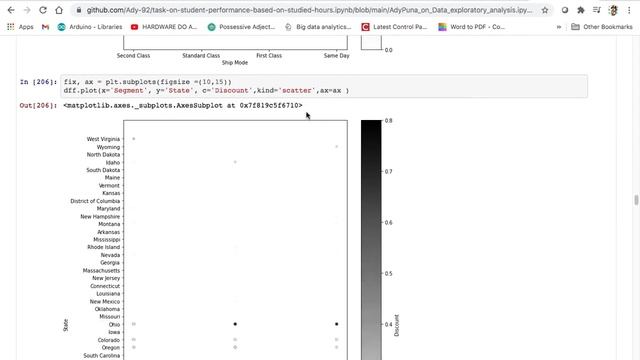The width and height of the screenshot is (640, 360).
Task: Click the GitHub URL address bar
Action: (x=309, y=10)
